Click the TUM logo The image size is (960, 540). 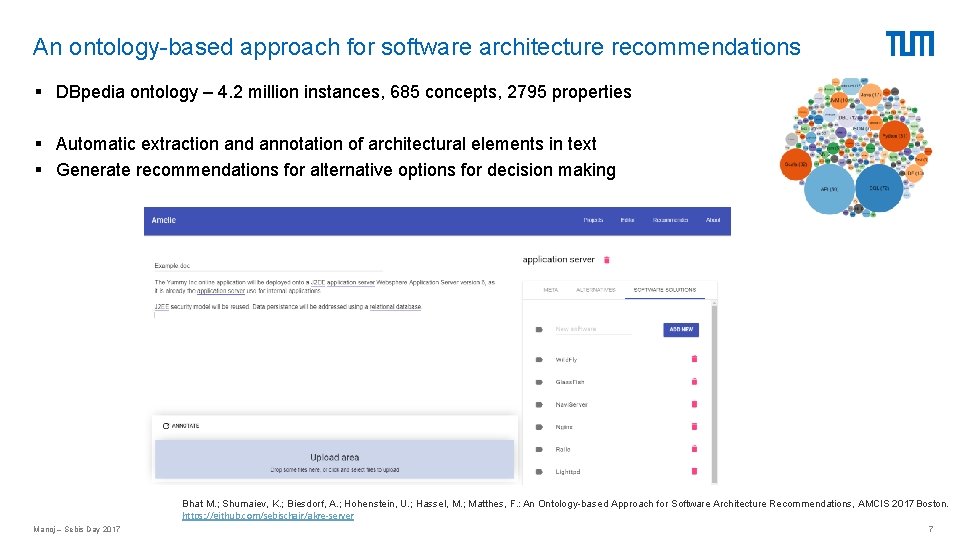coord(910,43)
